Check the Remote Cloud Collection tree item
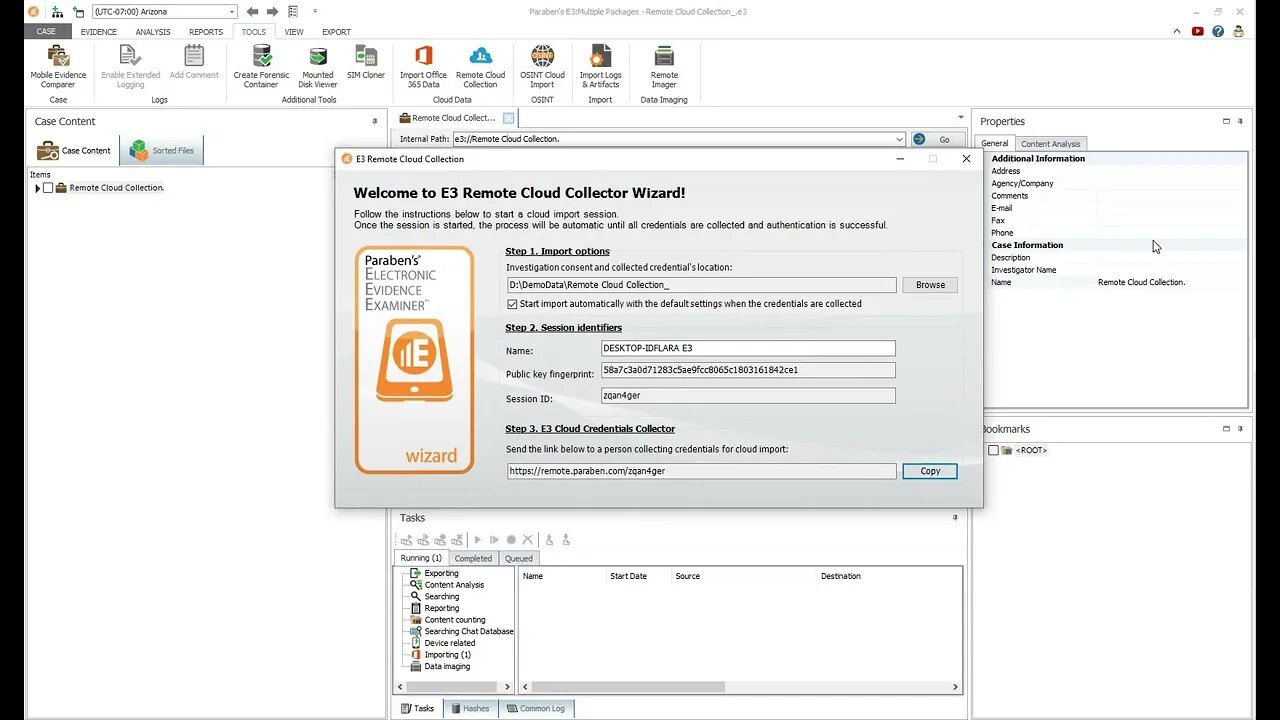 (x=48, y=188)
